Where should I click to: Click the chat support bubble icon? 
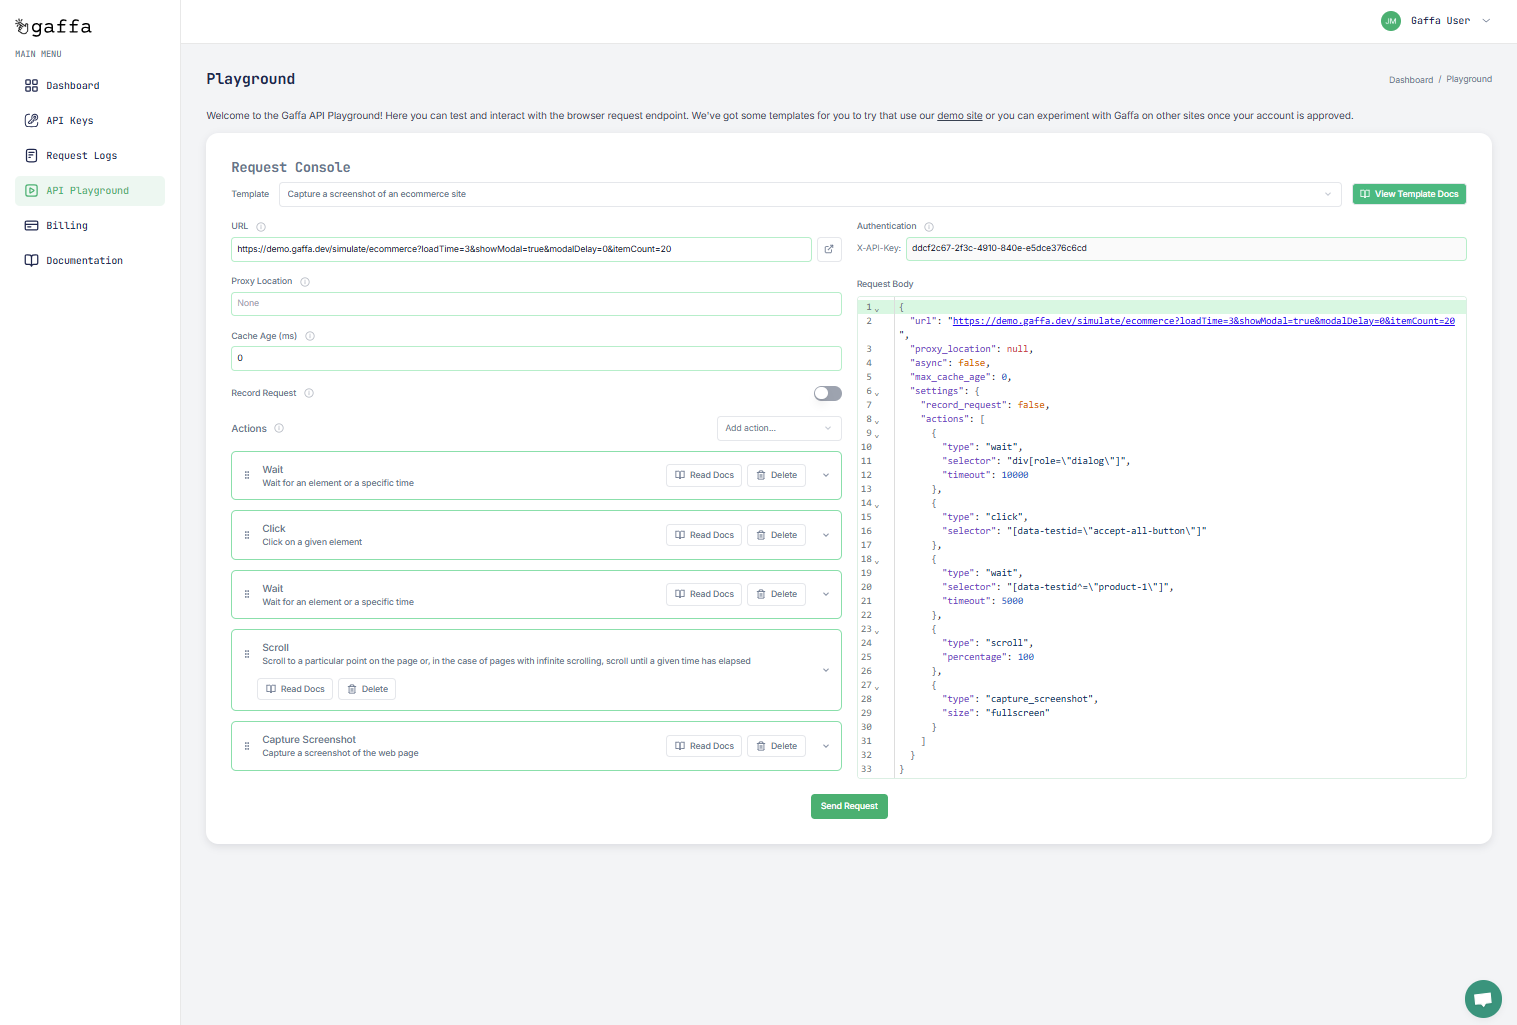coord(1483,998)
